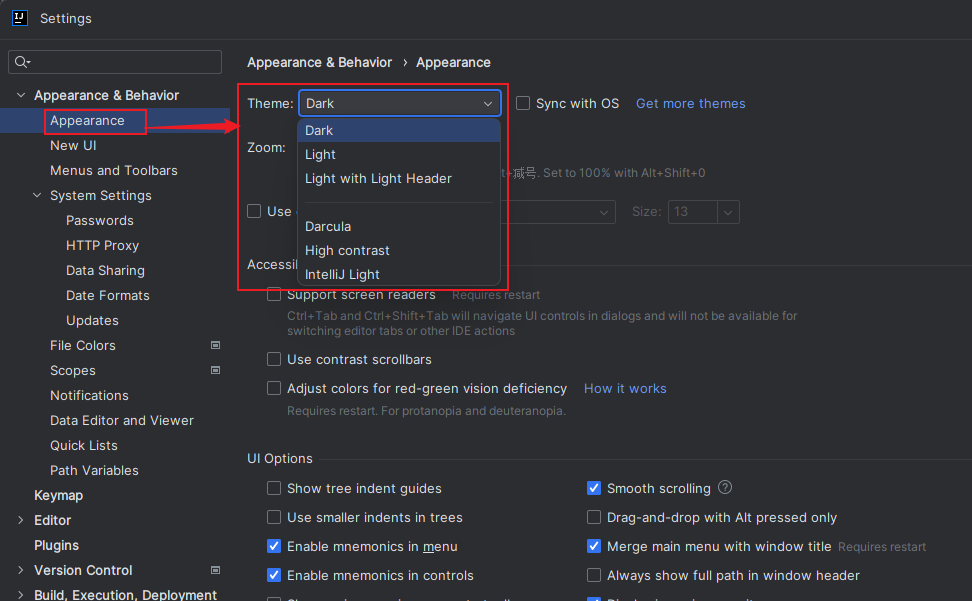Focus the settings search field
This screenshot has height=601, width=972.
tap(115, 62)
